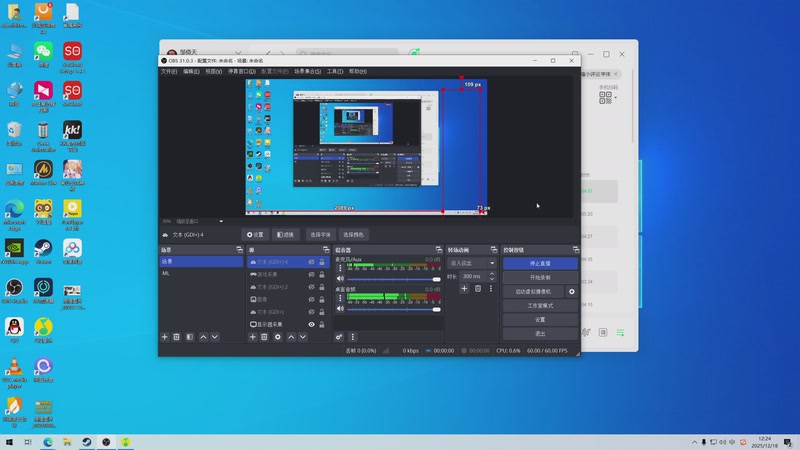Open the audio mixer bottom three-dot menu
Screen dimensions: 800x450
(x=353, y=337)
